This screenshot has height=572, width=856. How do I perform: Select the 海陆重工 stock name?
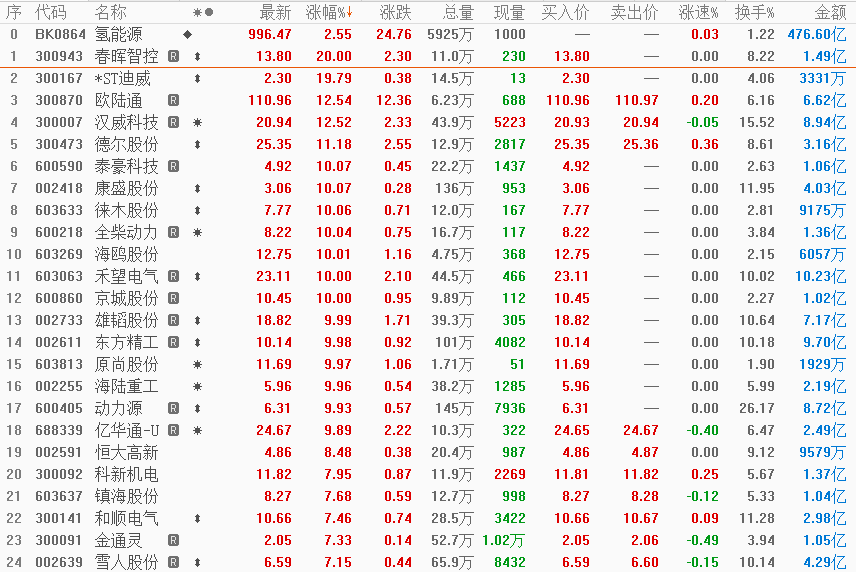click(126, 386)
